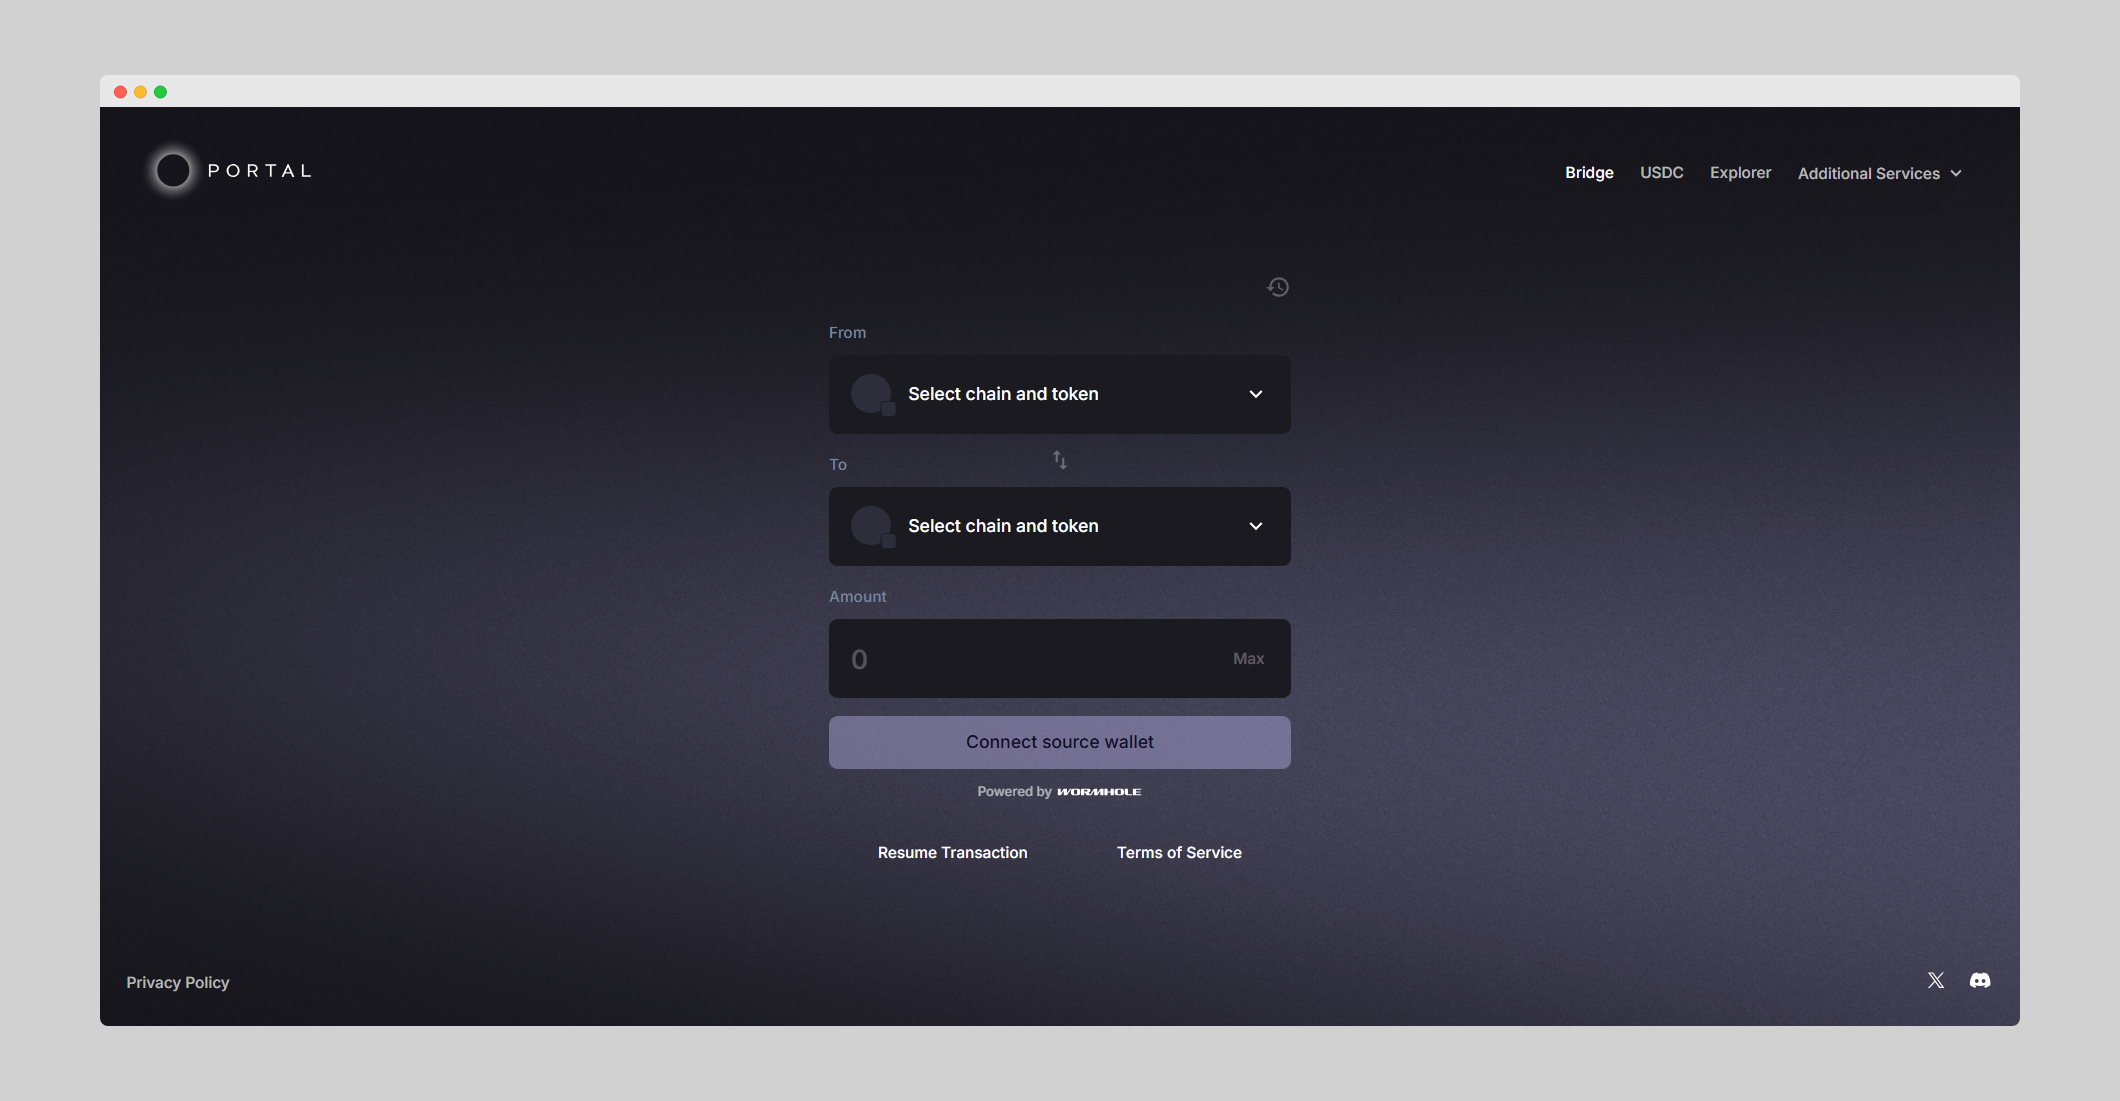This screenshot has width=2120, height=1101.
Task: Open the Discord social icon
Action: click(1980, 981)
